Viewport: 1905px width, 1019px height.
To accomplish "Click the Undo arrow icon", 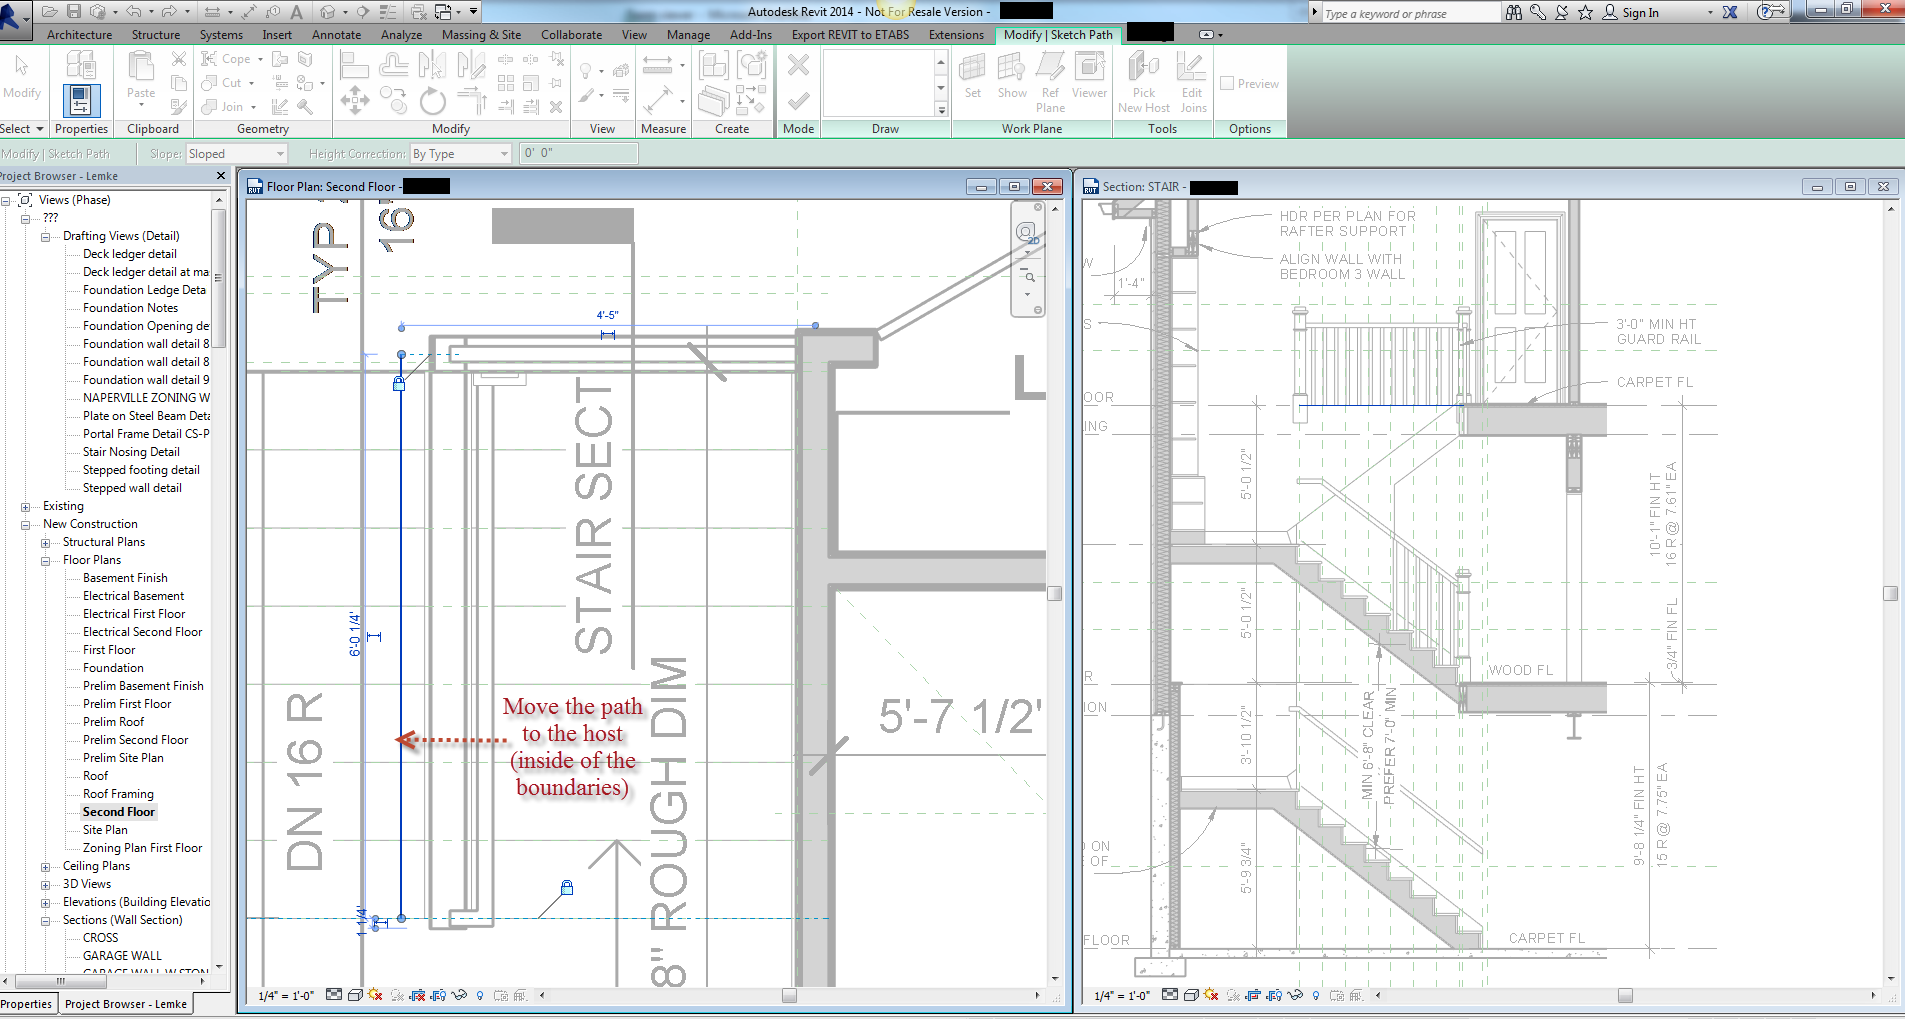I will click(x=134, y=12).
